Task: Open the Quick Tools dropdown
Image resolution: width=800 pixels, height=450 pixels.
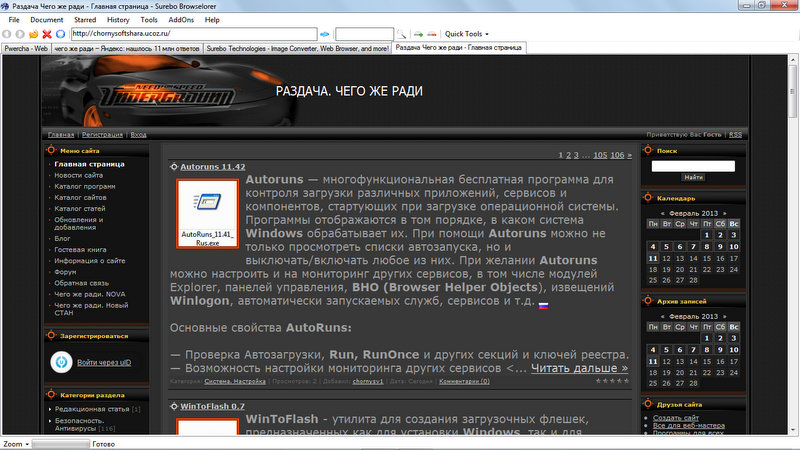Action: click(x=466, y=34)
